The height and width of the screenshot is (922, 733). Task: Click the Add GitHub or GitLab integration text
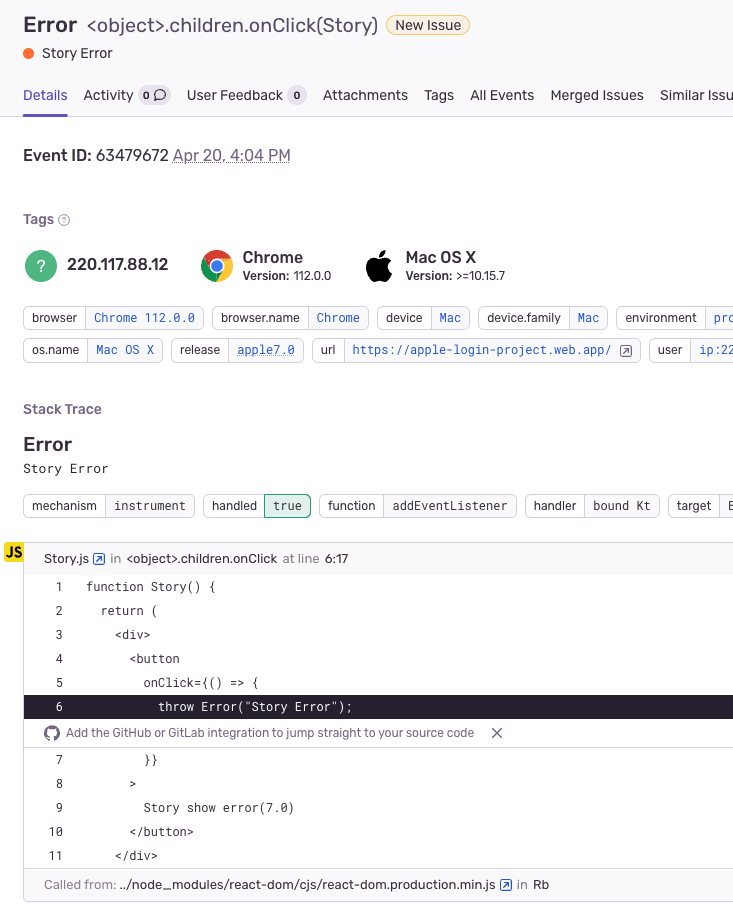270,733
